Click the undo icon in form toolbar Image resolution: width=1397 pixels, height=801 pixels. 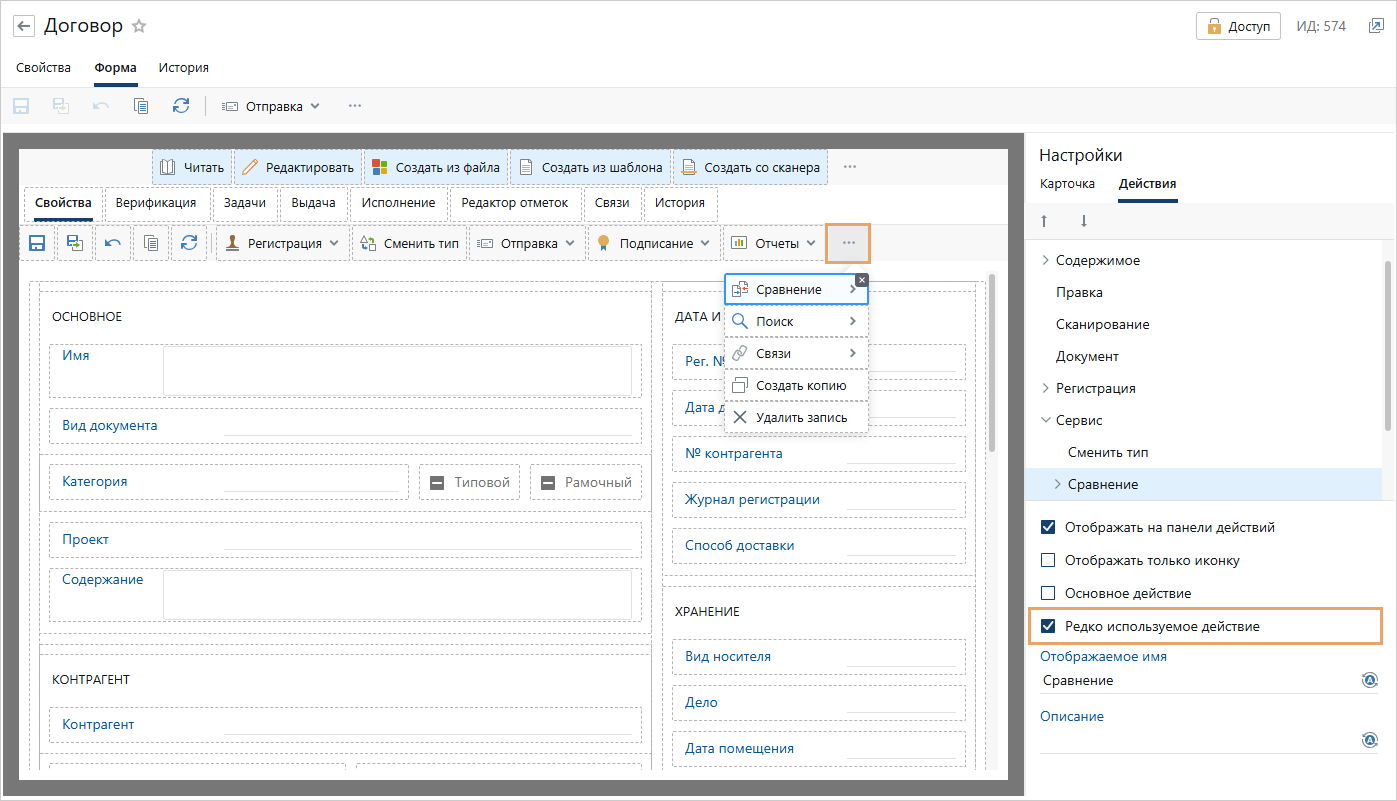click(x=113, y=243)
